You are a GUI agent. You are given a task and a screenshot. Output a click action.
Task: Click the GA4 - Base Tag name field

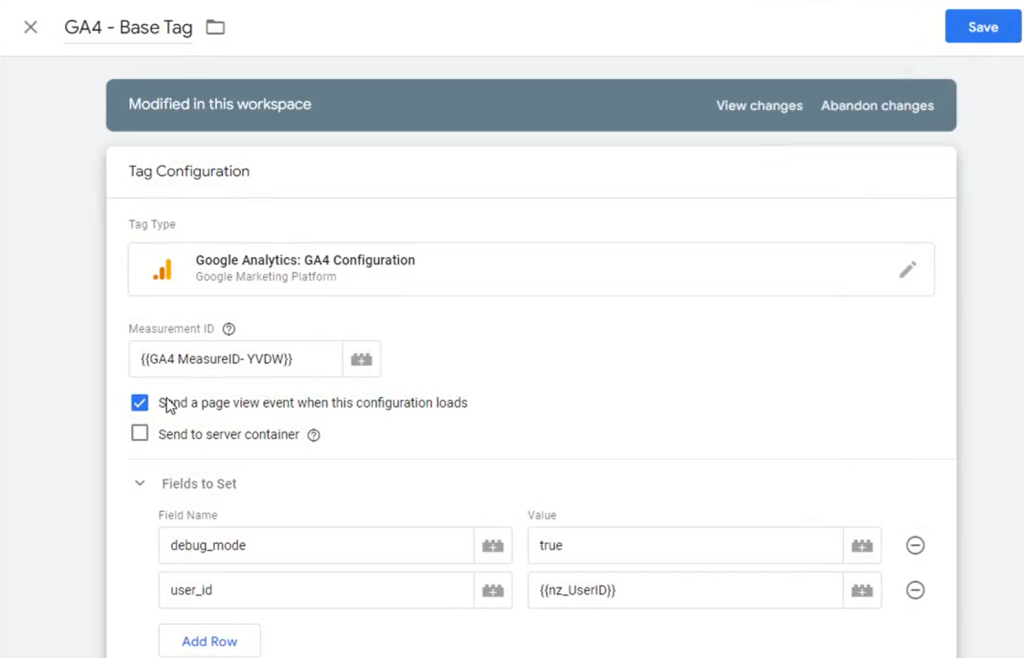pyautogui.click(x=128, y=27)
